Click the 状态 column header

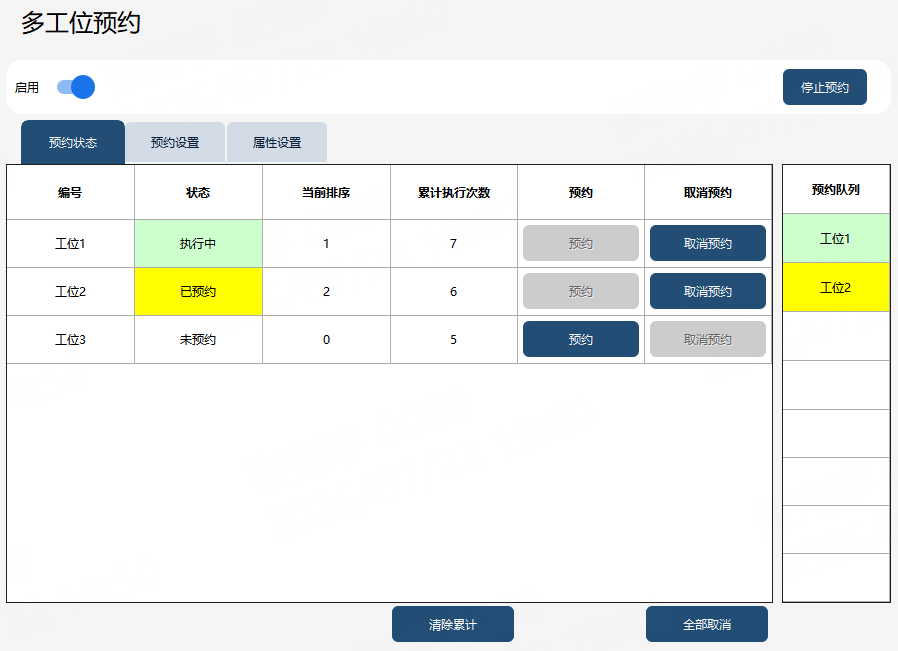198,192
